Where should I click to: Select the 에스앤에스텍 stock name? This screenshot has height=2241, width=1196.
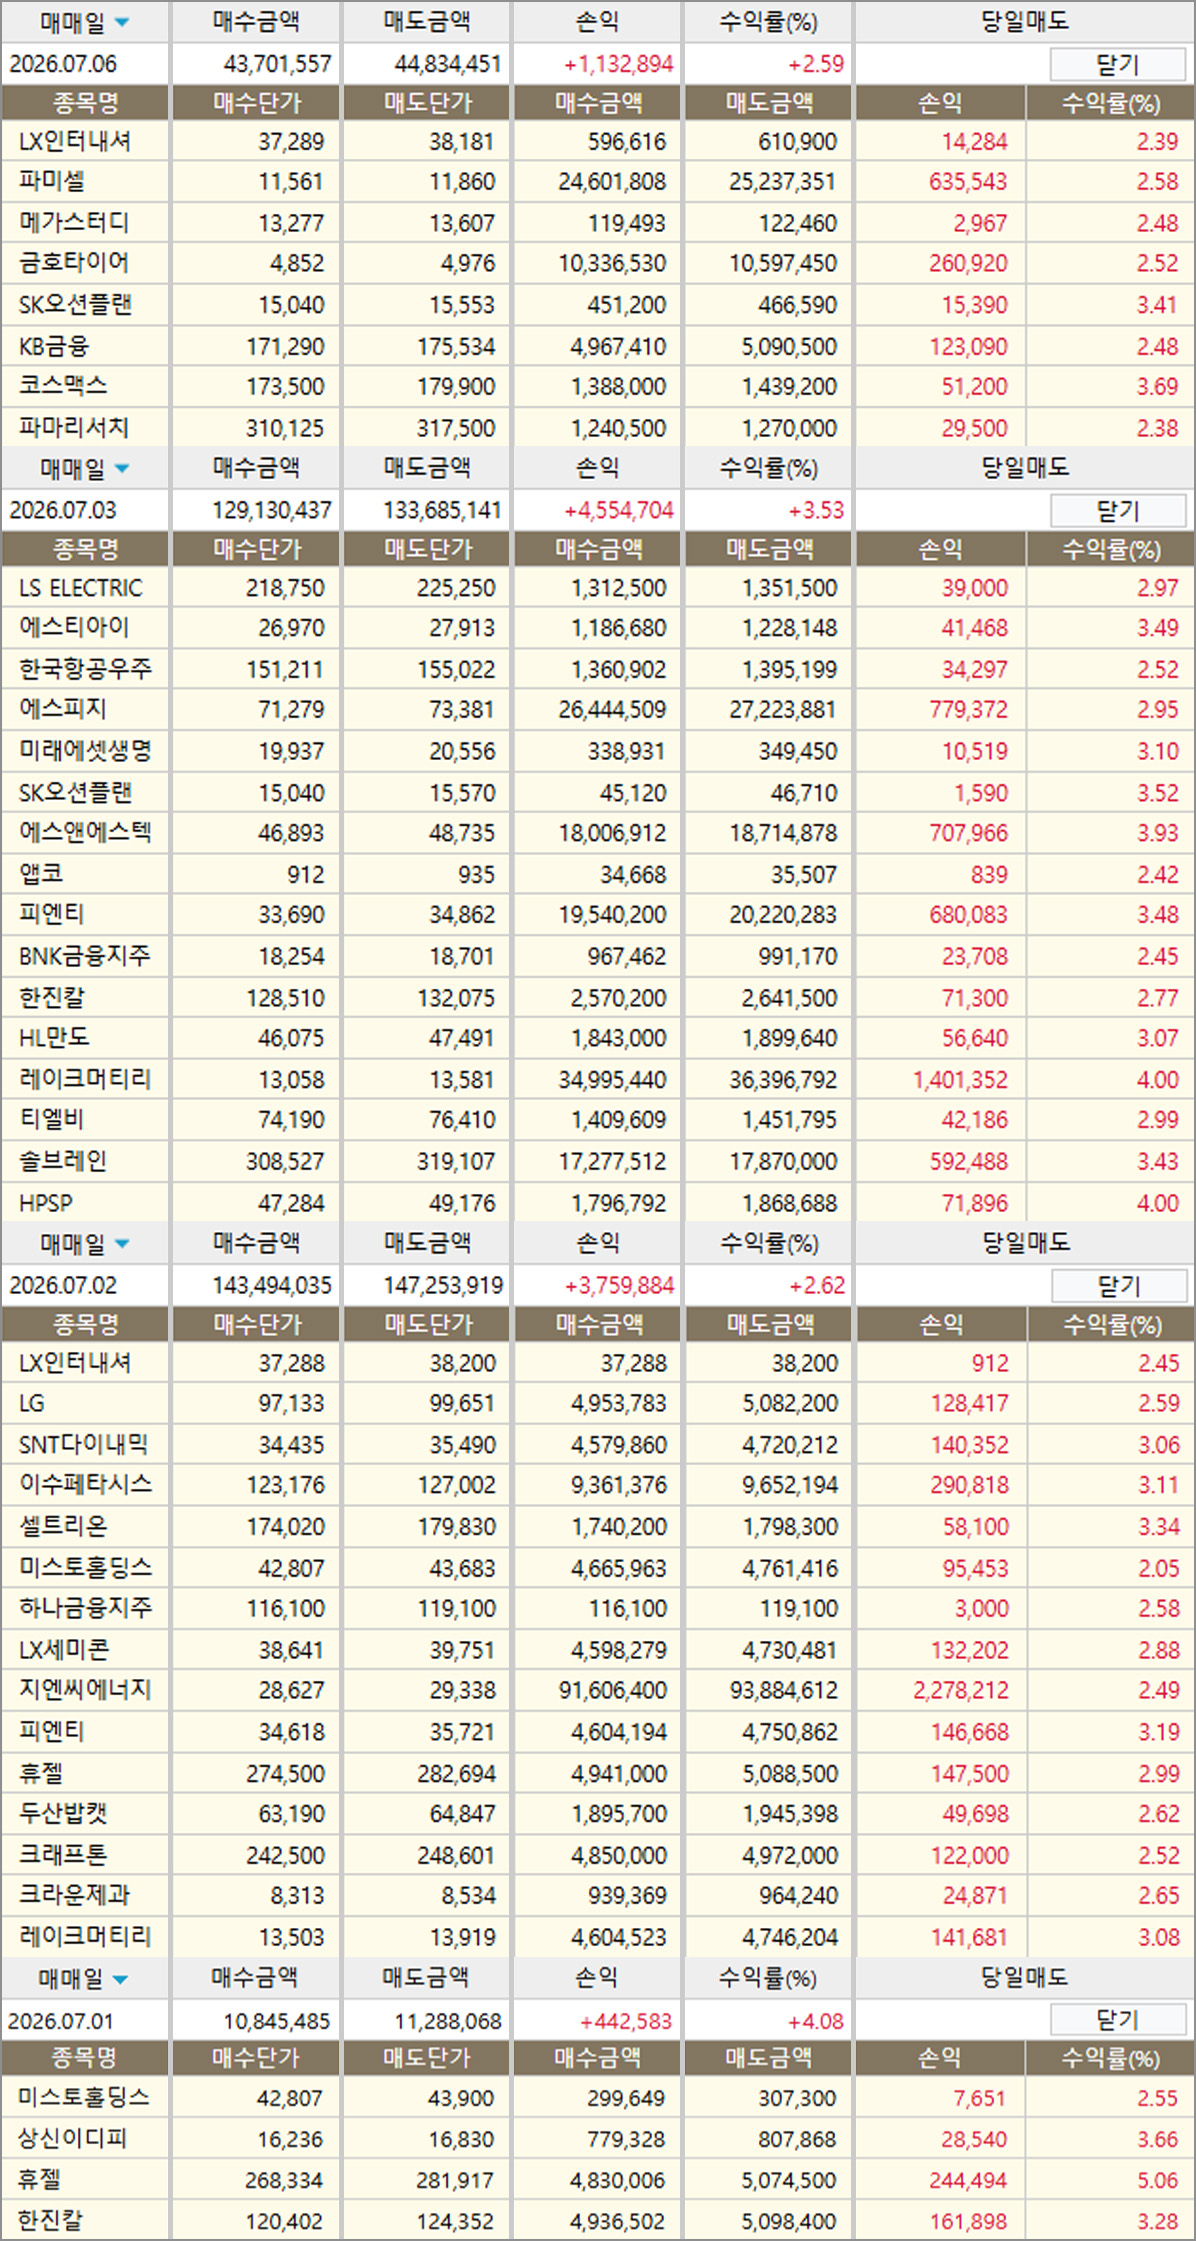(86, 833)
